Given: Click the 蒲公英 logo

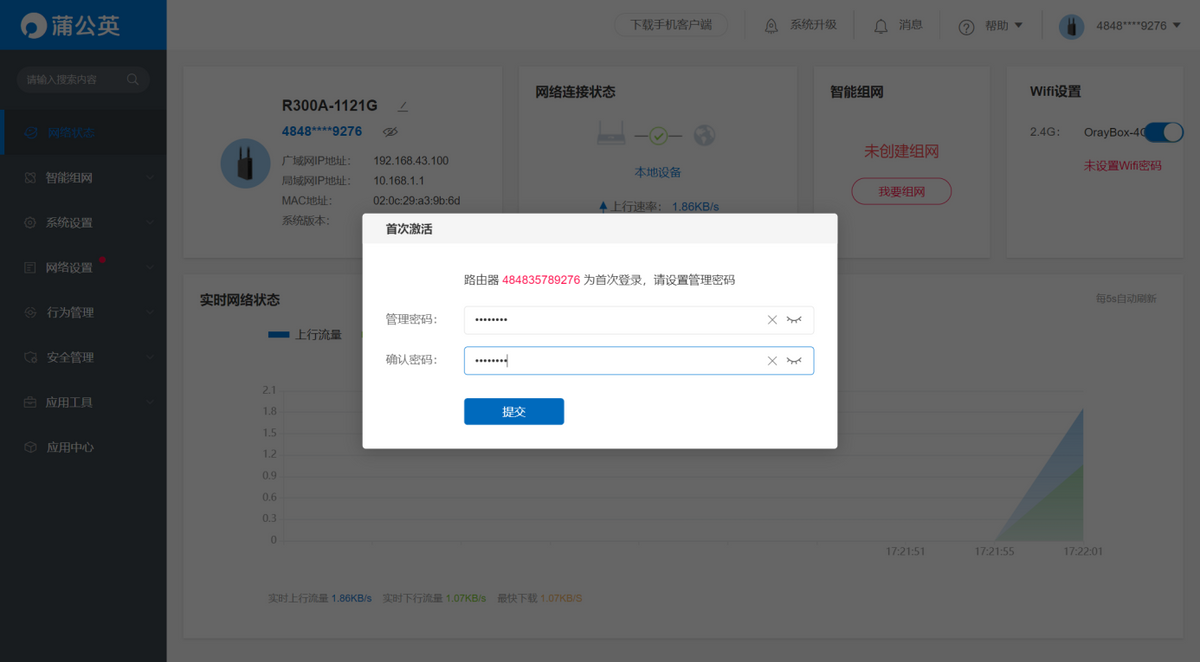Looking at the screenshot, I should point(70,25).
